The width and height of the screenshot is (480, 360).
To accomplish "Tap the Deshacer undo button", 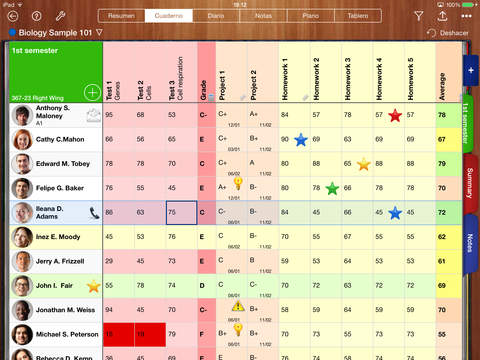I will (448, 33).
